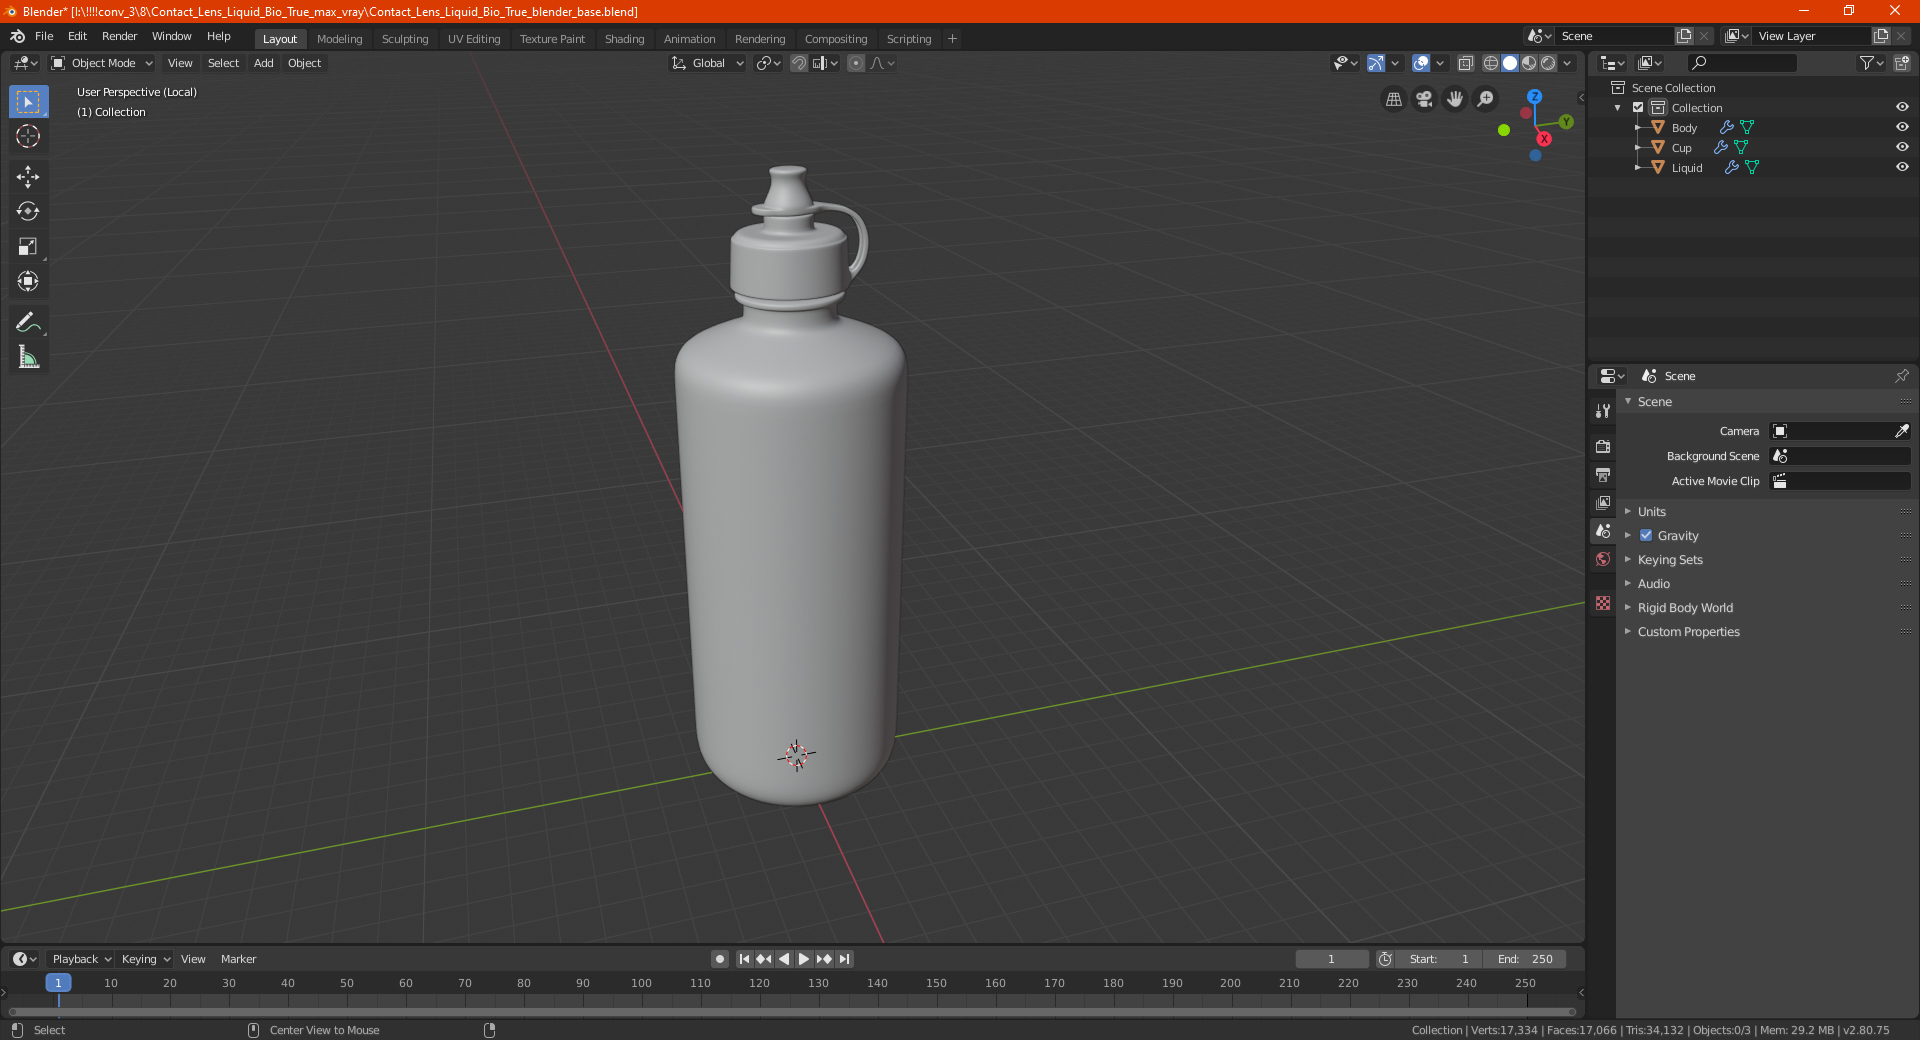The image size is (1920, 1040).
Task: Hide the Body object in outliner
Action: coord(1902,127)
